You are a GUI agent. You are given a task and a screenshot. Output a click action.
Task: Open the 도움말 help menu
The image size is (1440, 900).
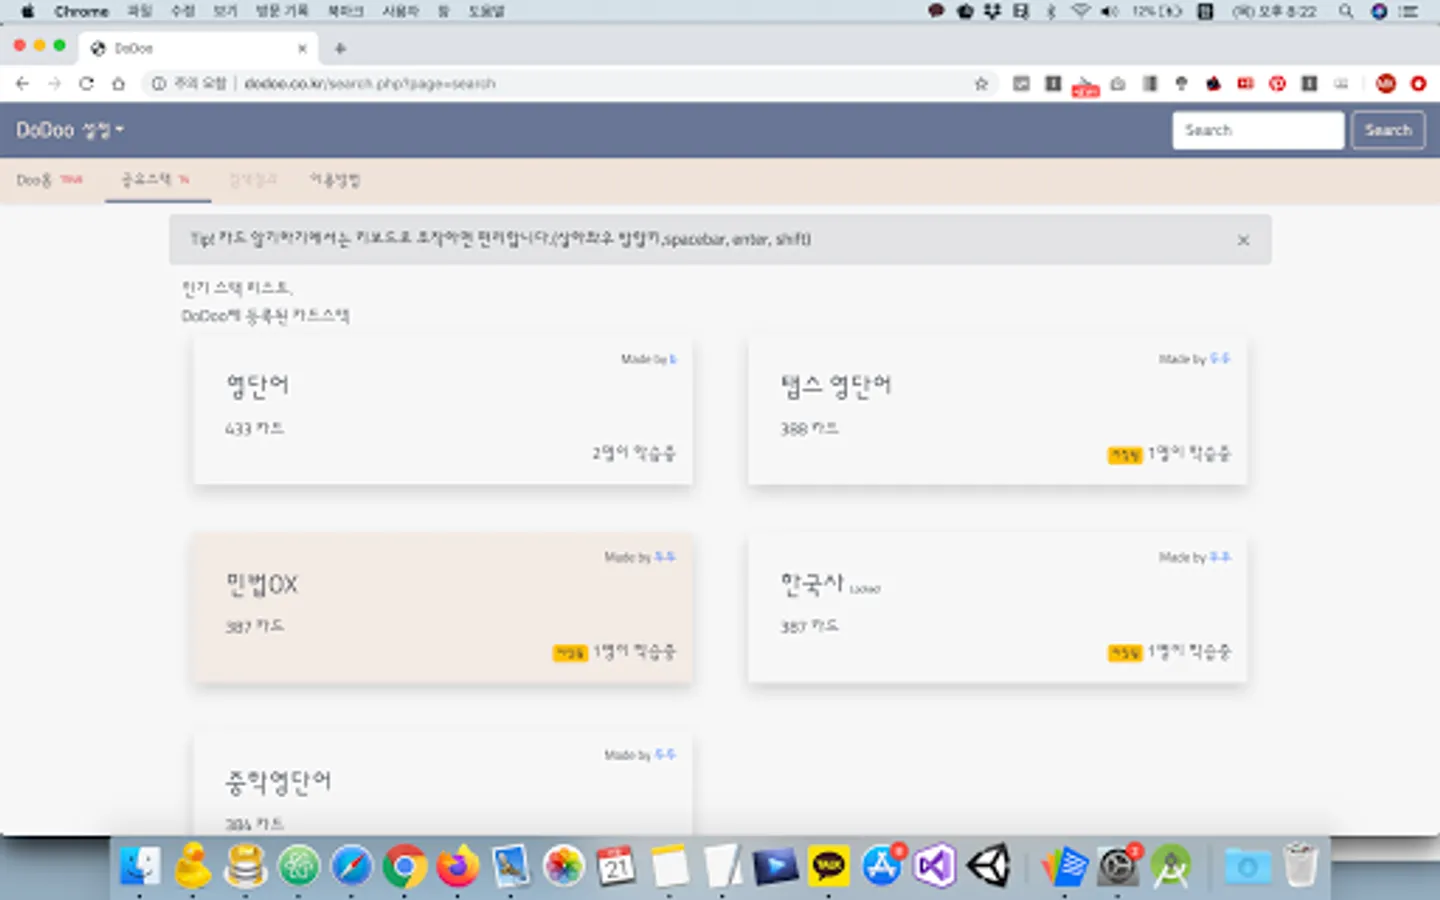click(x=487, y=11)
